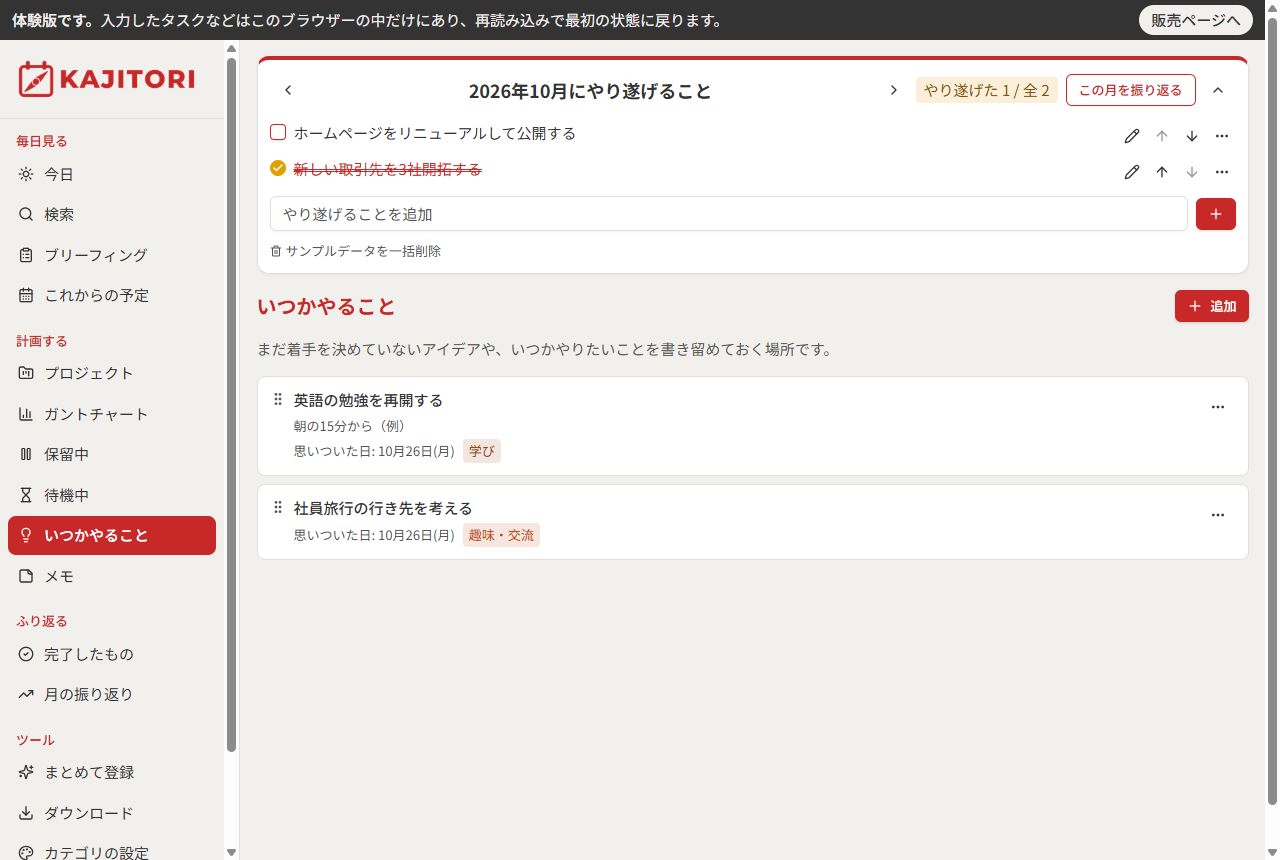Open more menu for 社員旅行の行き先を考える card
Image resolution: width=1280 pixels, height=860 pixels.
click(x=1218, y=515)
